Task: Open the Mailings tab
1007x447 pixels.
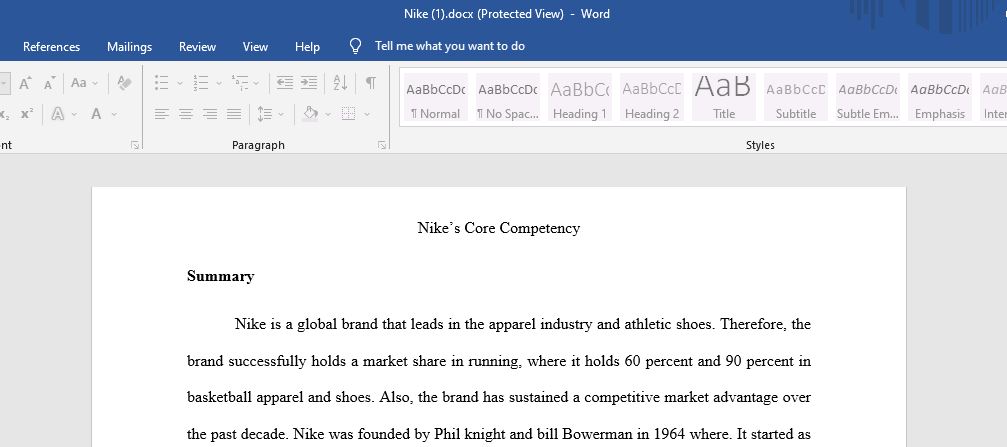Action: tap(130, 47)
